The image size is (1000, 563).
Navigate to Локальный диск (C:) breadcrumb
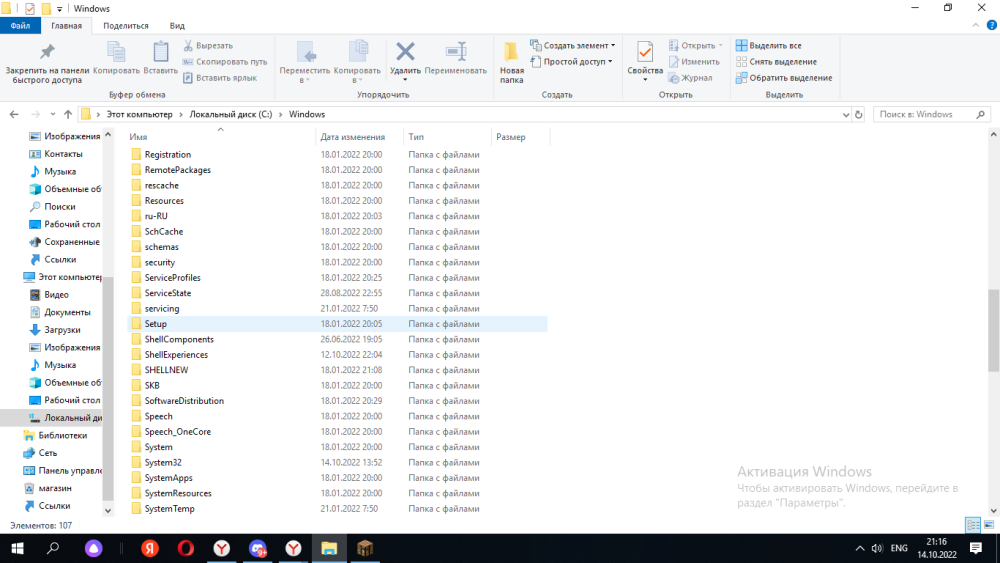231,115
